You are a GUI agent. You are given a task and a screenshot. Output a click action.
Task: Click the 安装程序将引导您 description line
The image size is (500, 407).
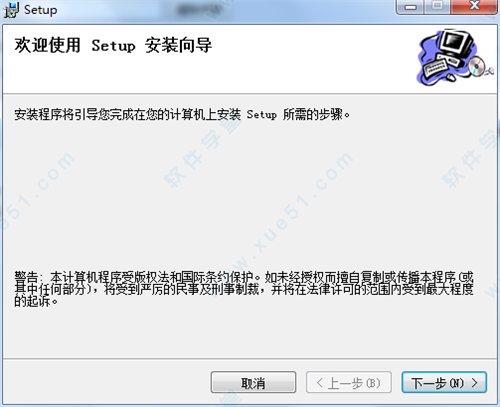(x=182, y=114)
